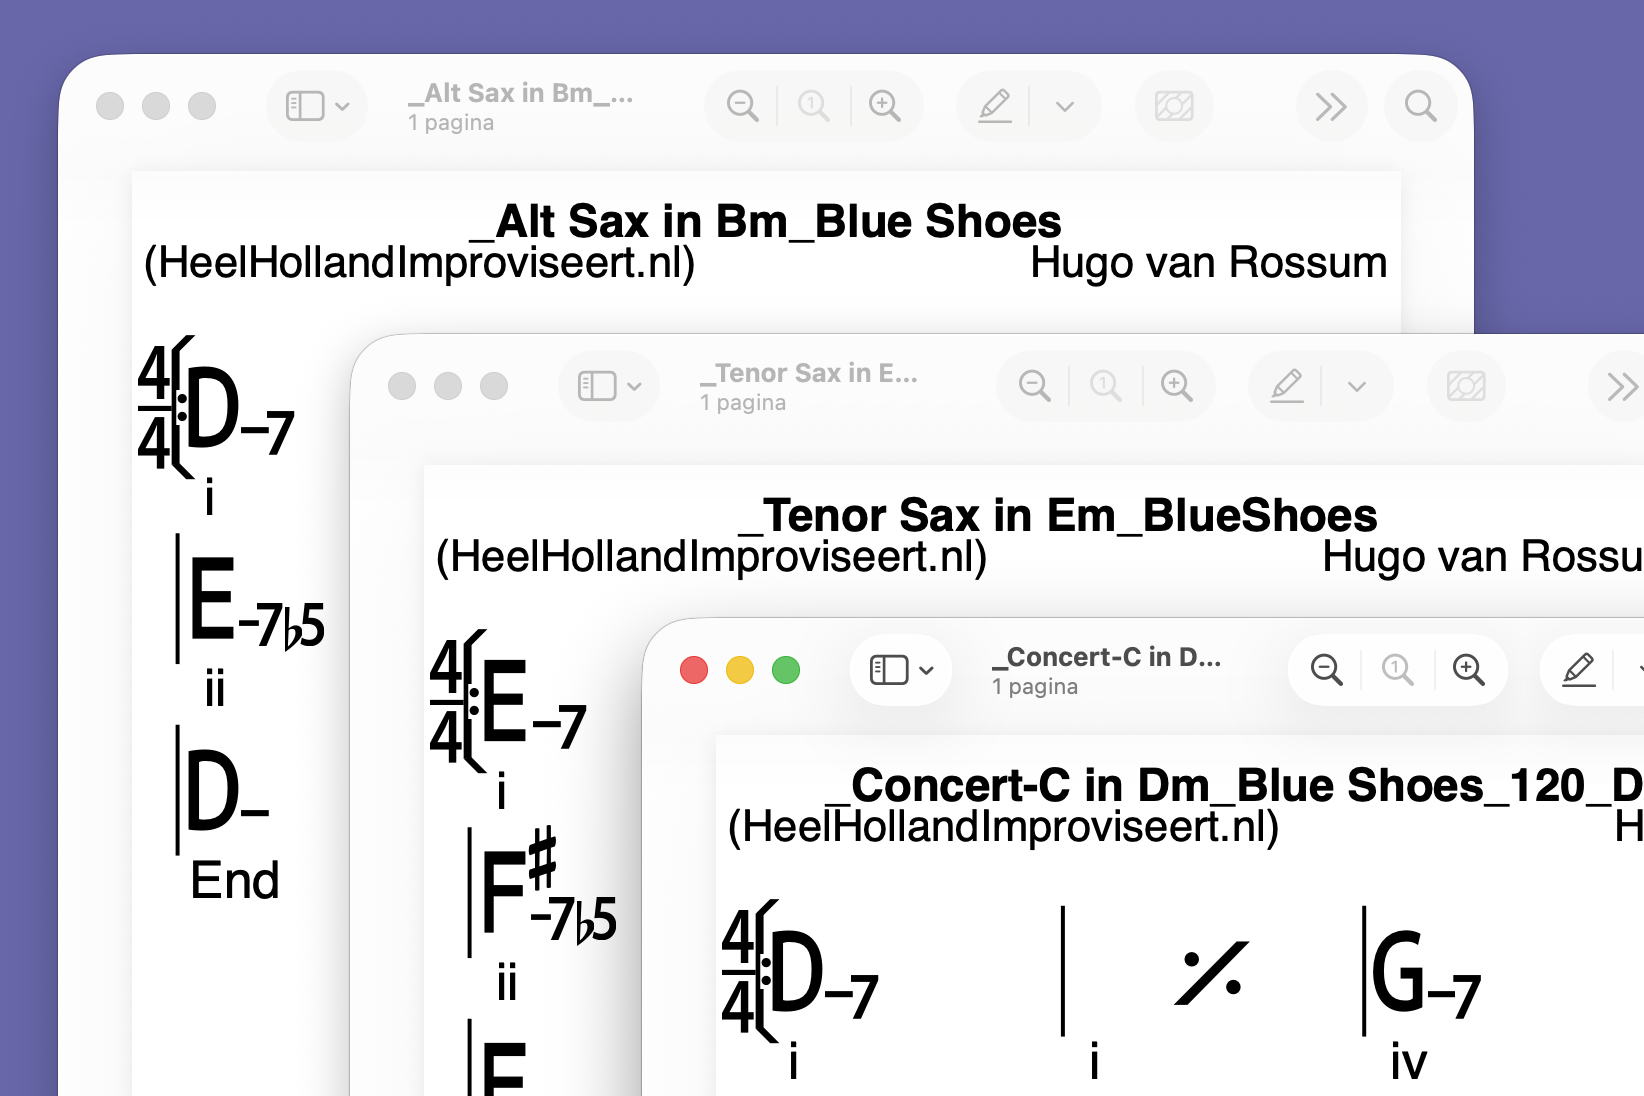Zoom in within Tenor Sax window
The width and height of the screenshot is (1644, 1096).
point(1177,386)
